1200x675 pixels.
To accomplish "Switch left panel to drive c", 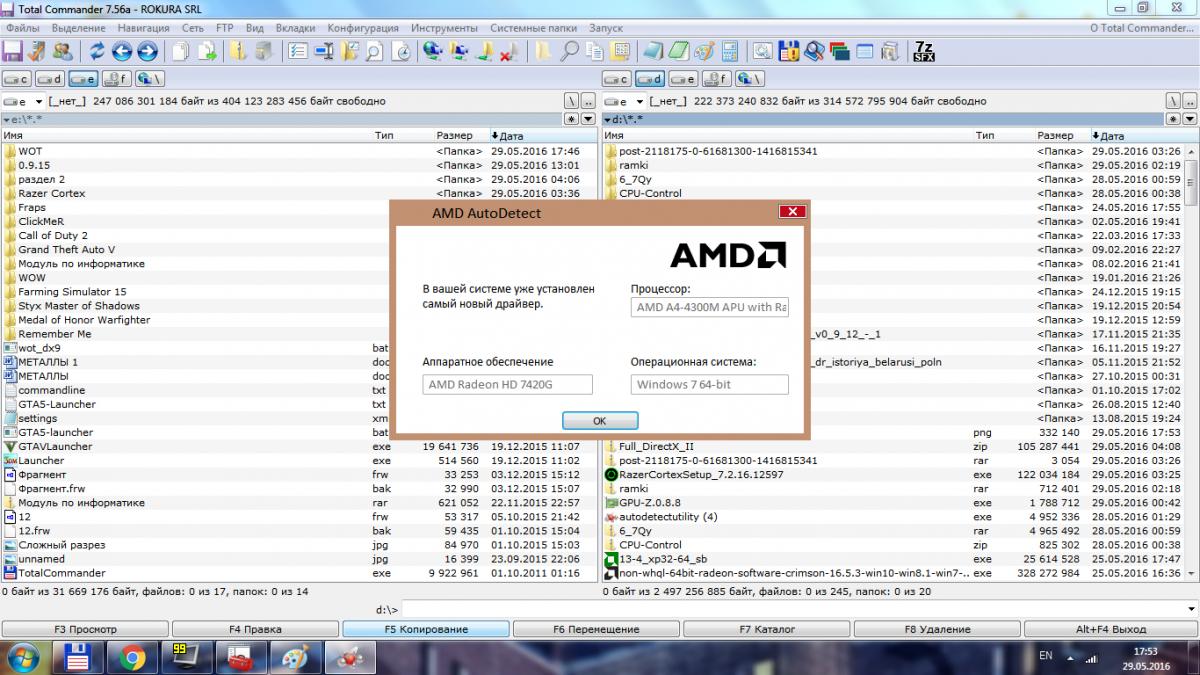I will [17, 78].
